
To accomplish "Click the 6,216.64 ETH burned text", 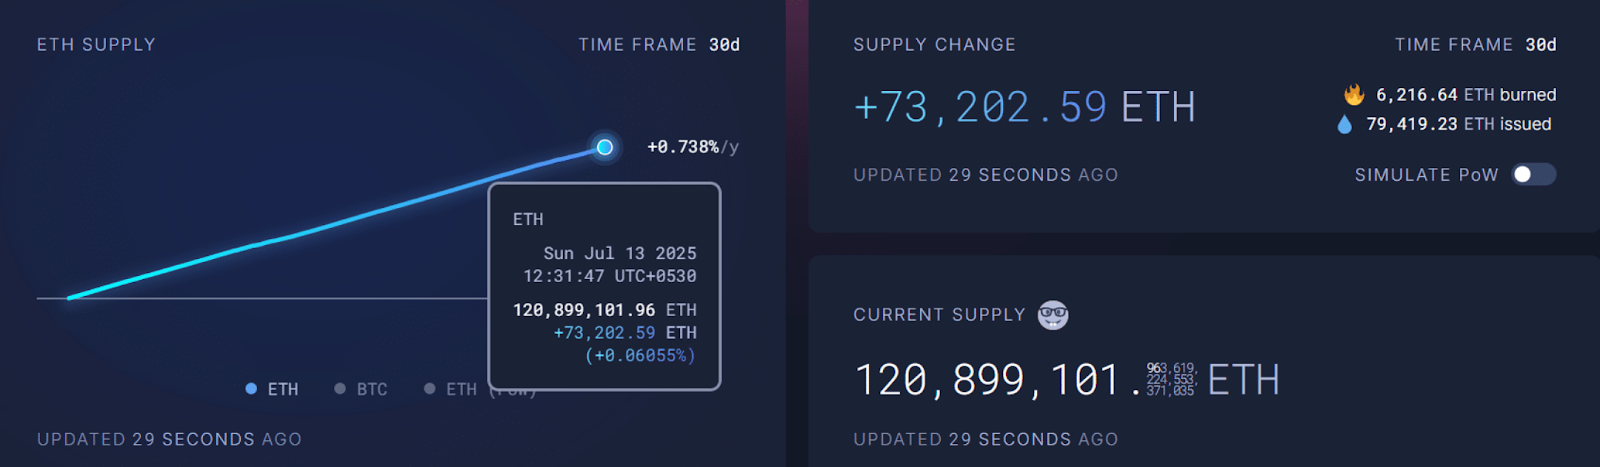I will 1465,95.
